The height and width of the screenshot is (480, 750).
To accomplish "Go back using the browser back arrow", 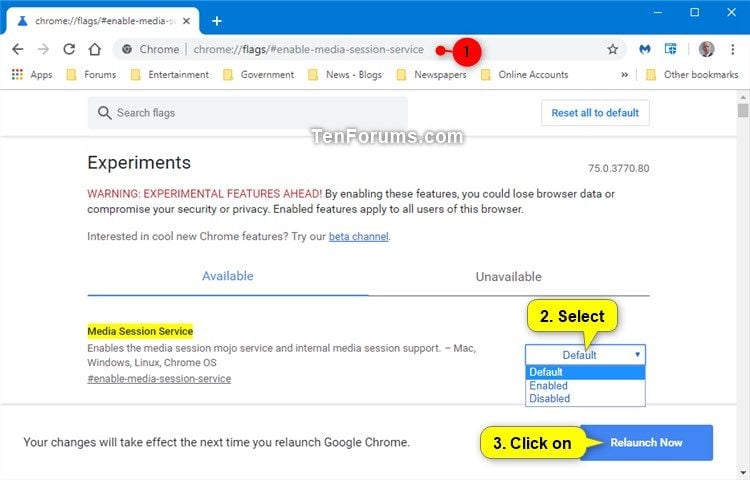I will coord(18,49).
